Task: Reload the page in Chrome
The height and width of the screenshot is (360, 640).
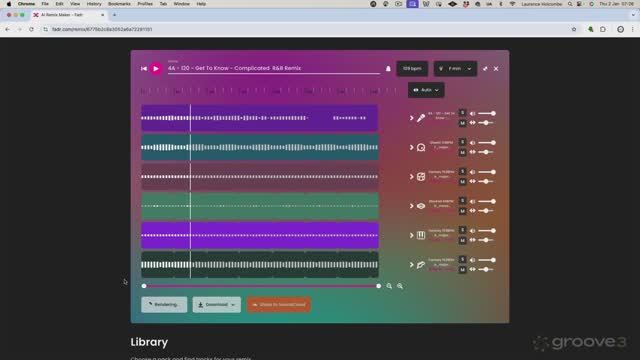Action: (x=31, y=29)
